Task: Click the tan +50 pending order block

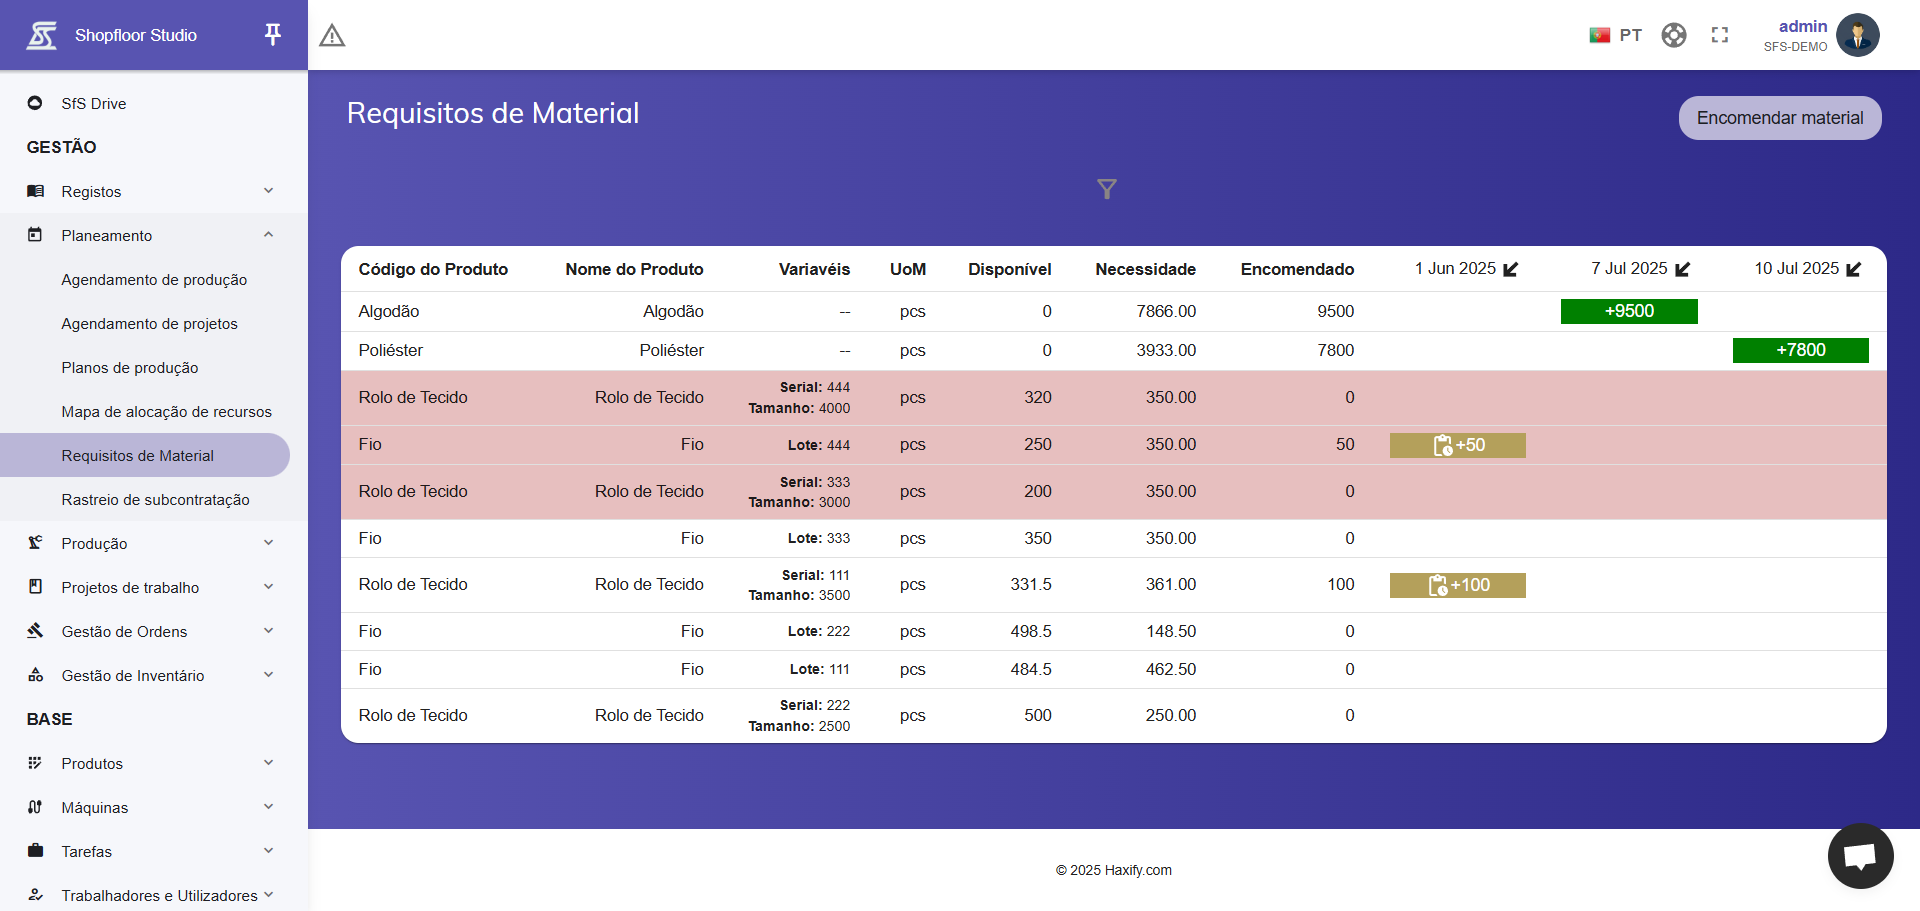Action: (1457, 445)
